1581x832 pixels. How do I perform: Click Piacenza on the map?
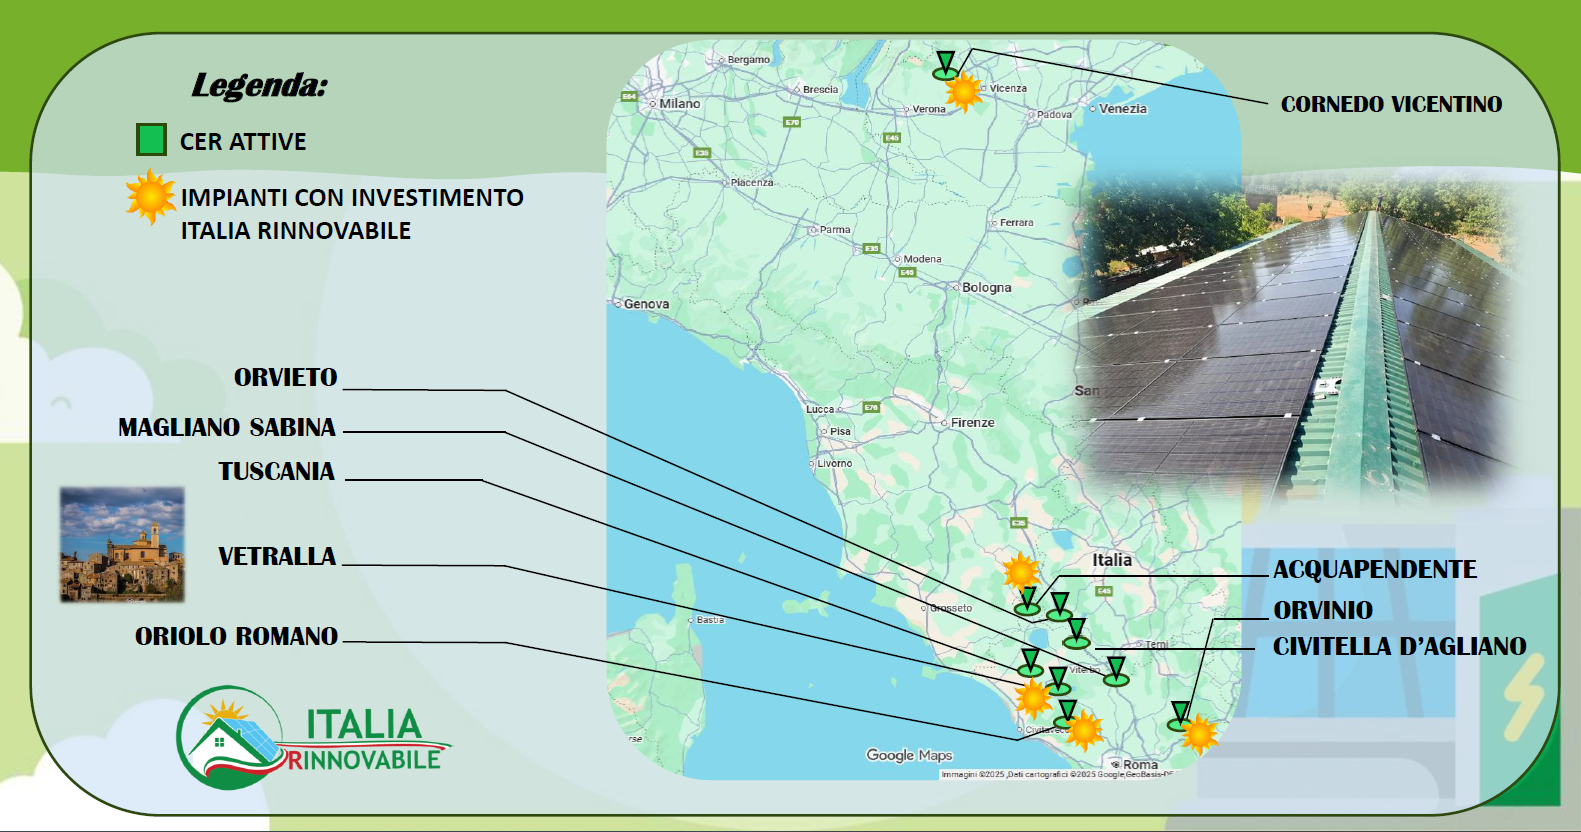752,183
